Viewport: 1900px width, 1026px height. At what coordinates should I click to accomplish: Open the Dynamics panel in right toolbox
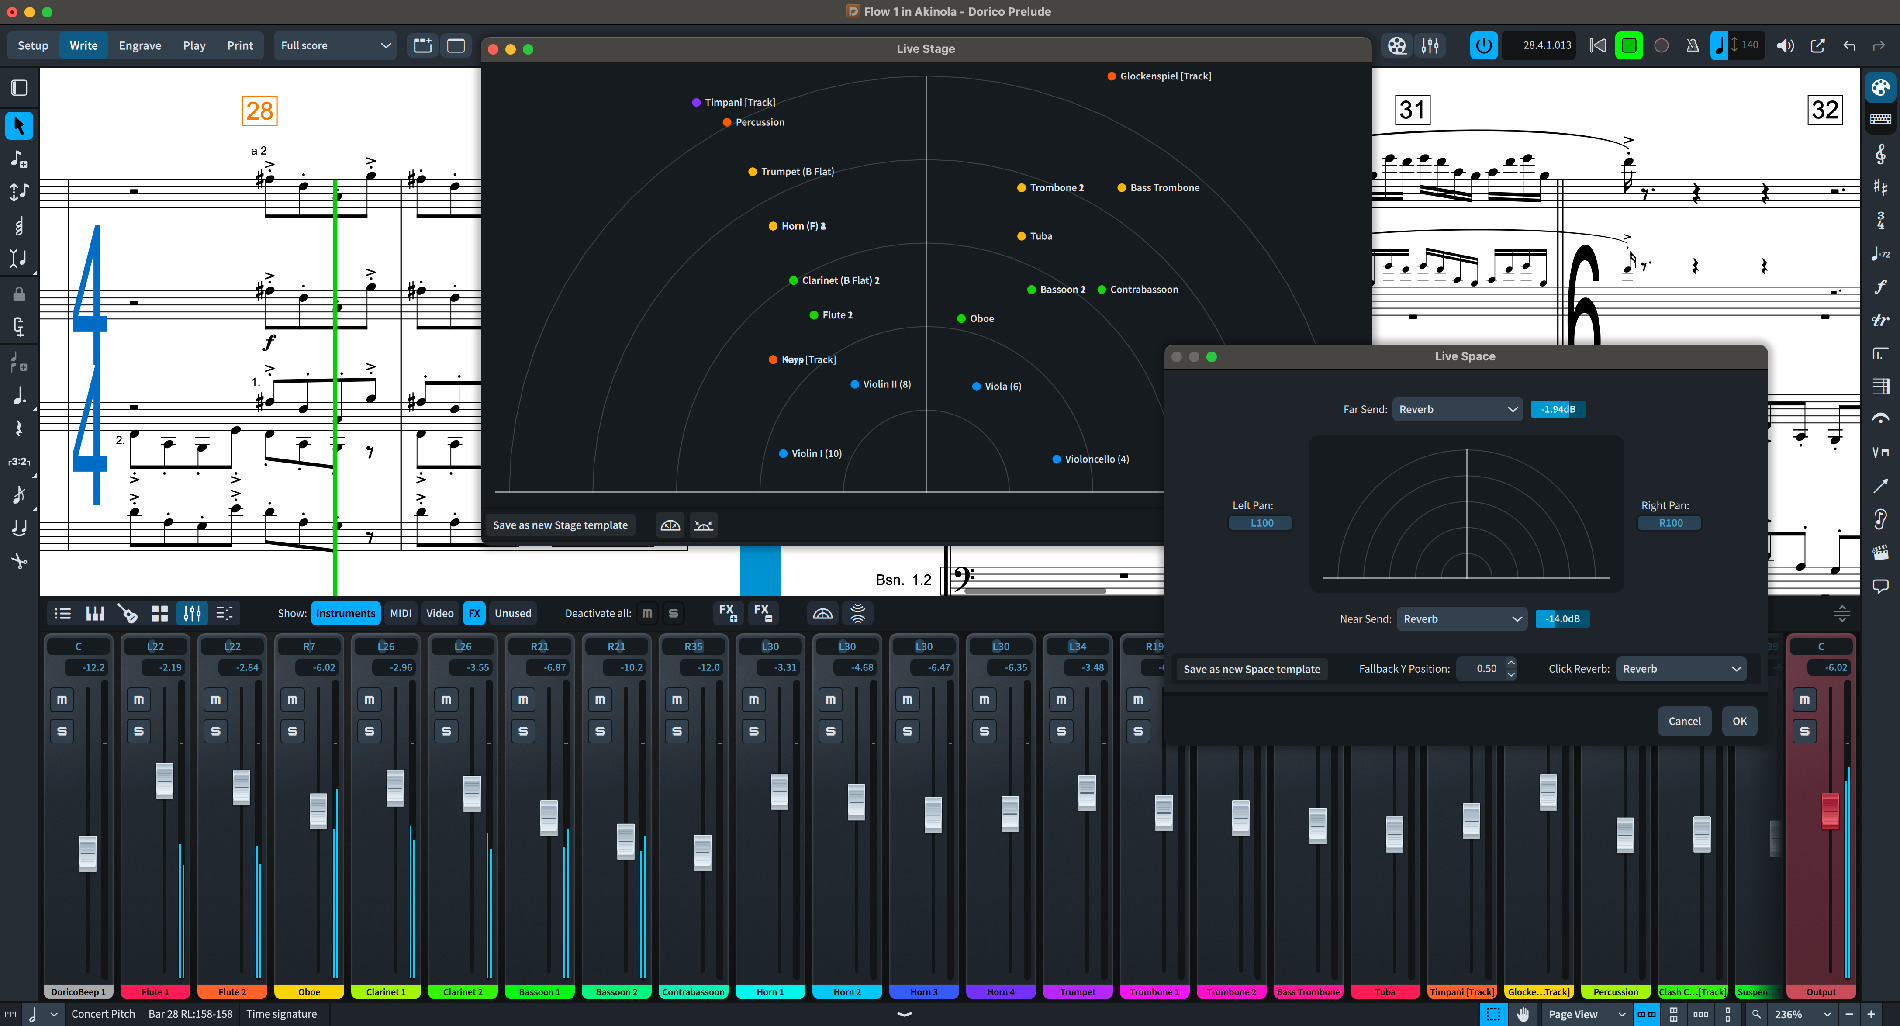click(1880, 287)
